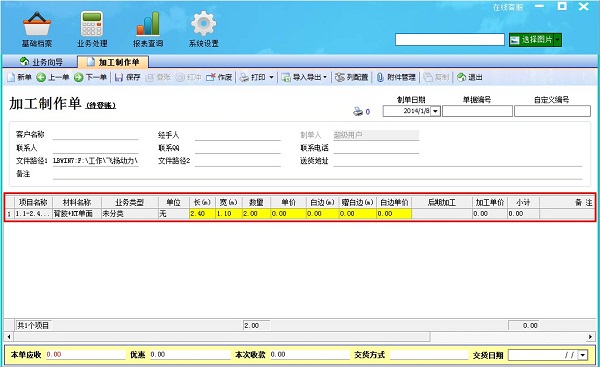This screenshot has height=367, width=600.
Task: Switch to the 业务向导 tab
Action: [41, 62]
